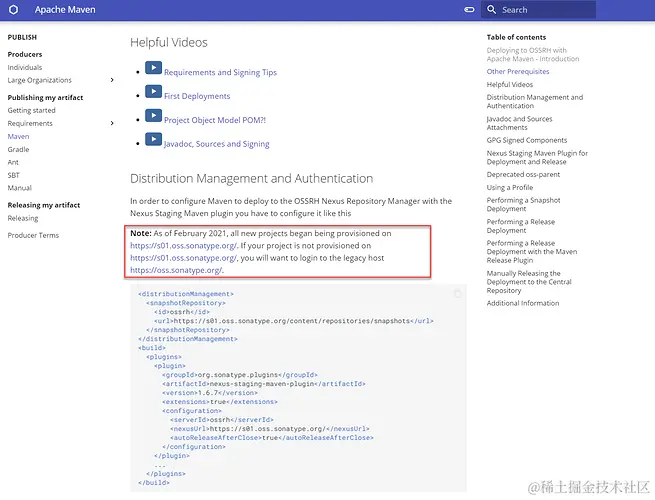Jump to Manually Releasing the Deployment section
The width and height of the screenshot is (655, 500).
click(x=529, y=282)
